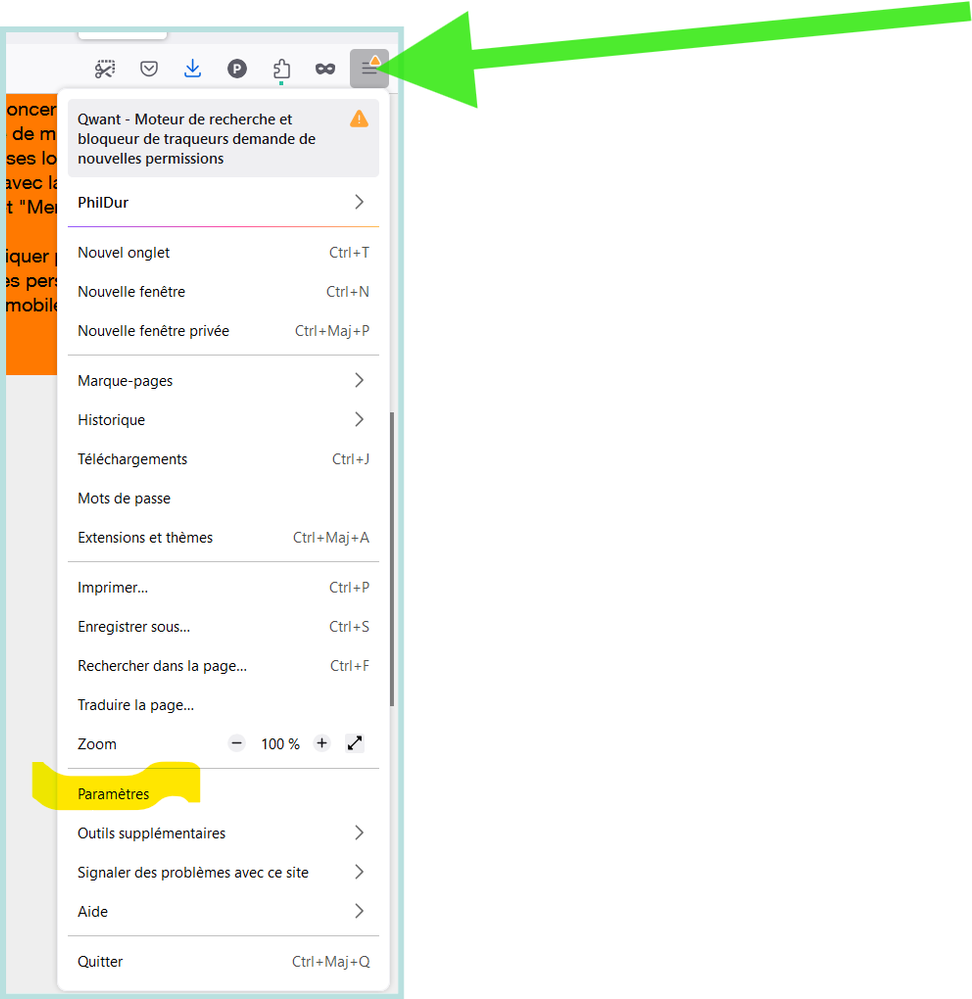Image resolution: width=972 pixels, height=999 pixels.
Task: Increase zoom with the plus button
Action: pyautogui.click(x=322, y=743)
